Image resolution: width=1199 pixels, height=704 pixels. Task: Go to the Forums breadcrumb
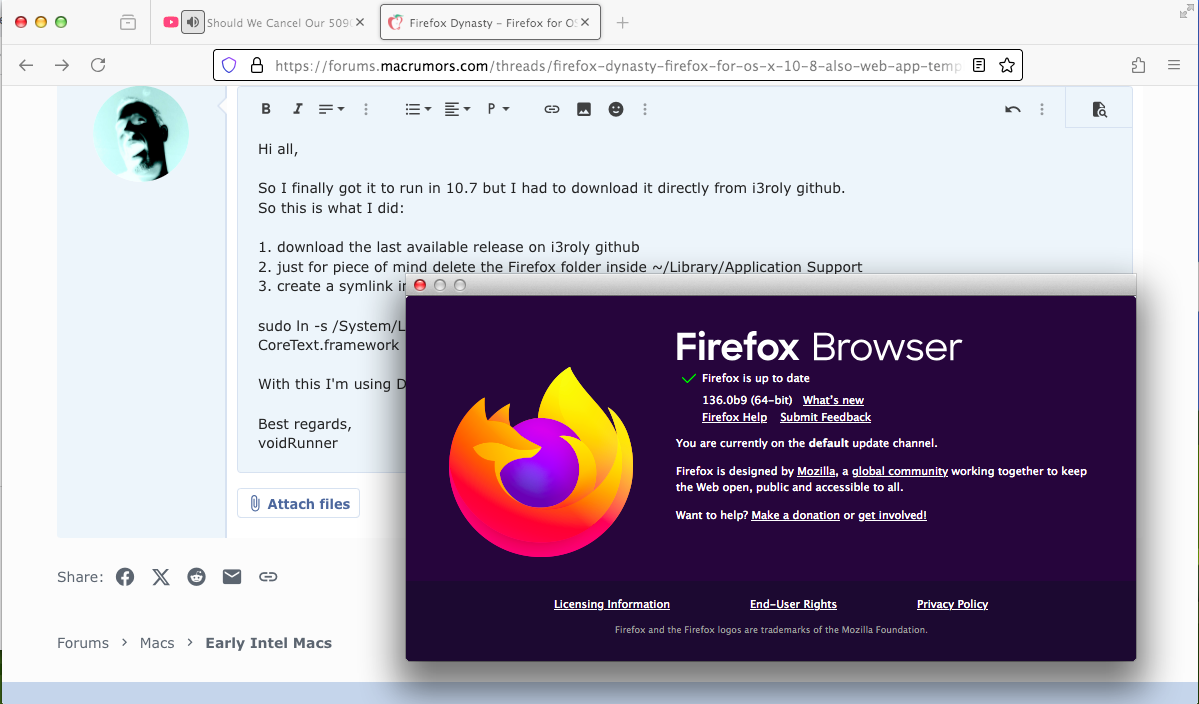point(83,643)
